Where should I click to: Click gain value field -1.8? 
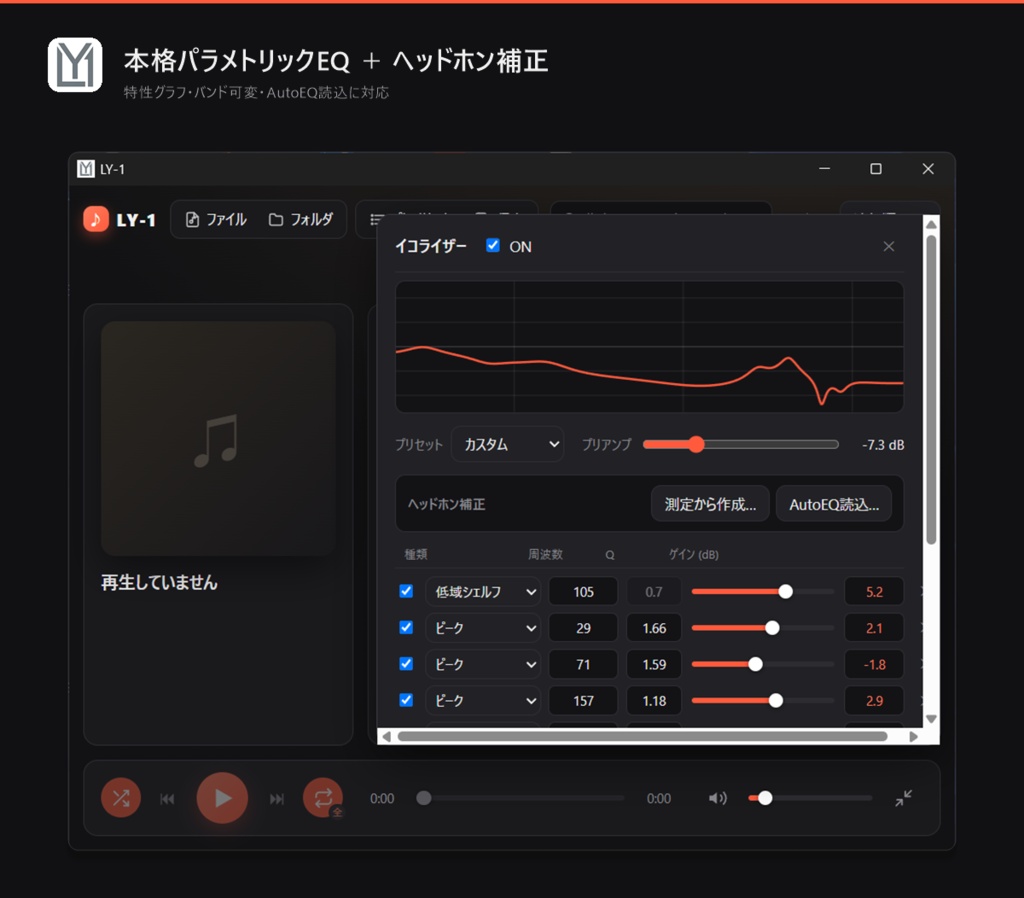tap(874, 664)
